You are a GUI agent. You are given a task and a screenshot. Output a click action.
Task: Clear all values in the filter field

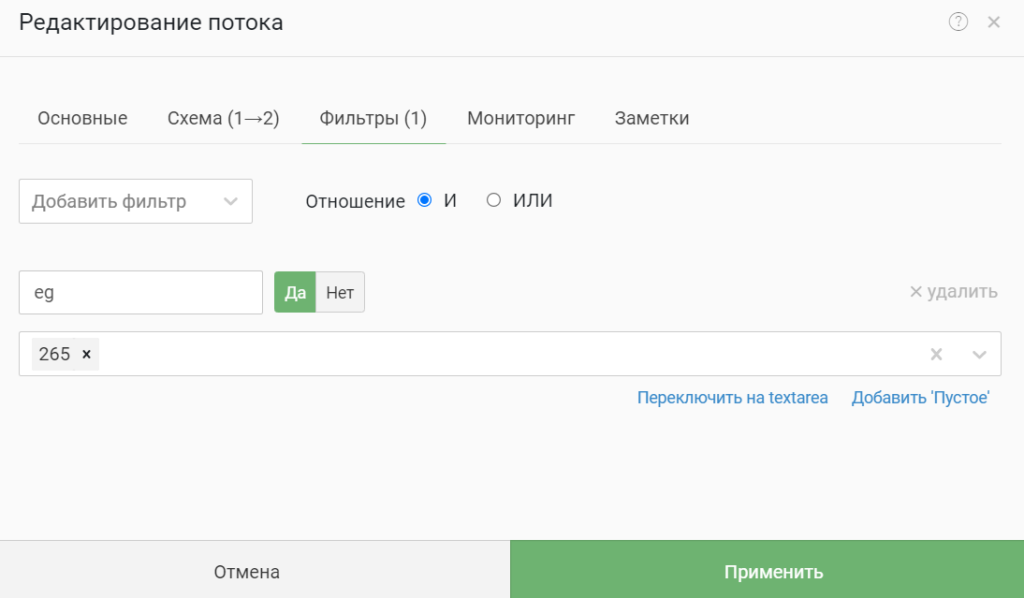936,354
